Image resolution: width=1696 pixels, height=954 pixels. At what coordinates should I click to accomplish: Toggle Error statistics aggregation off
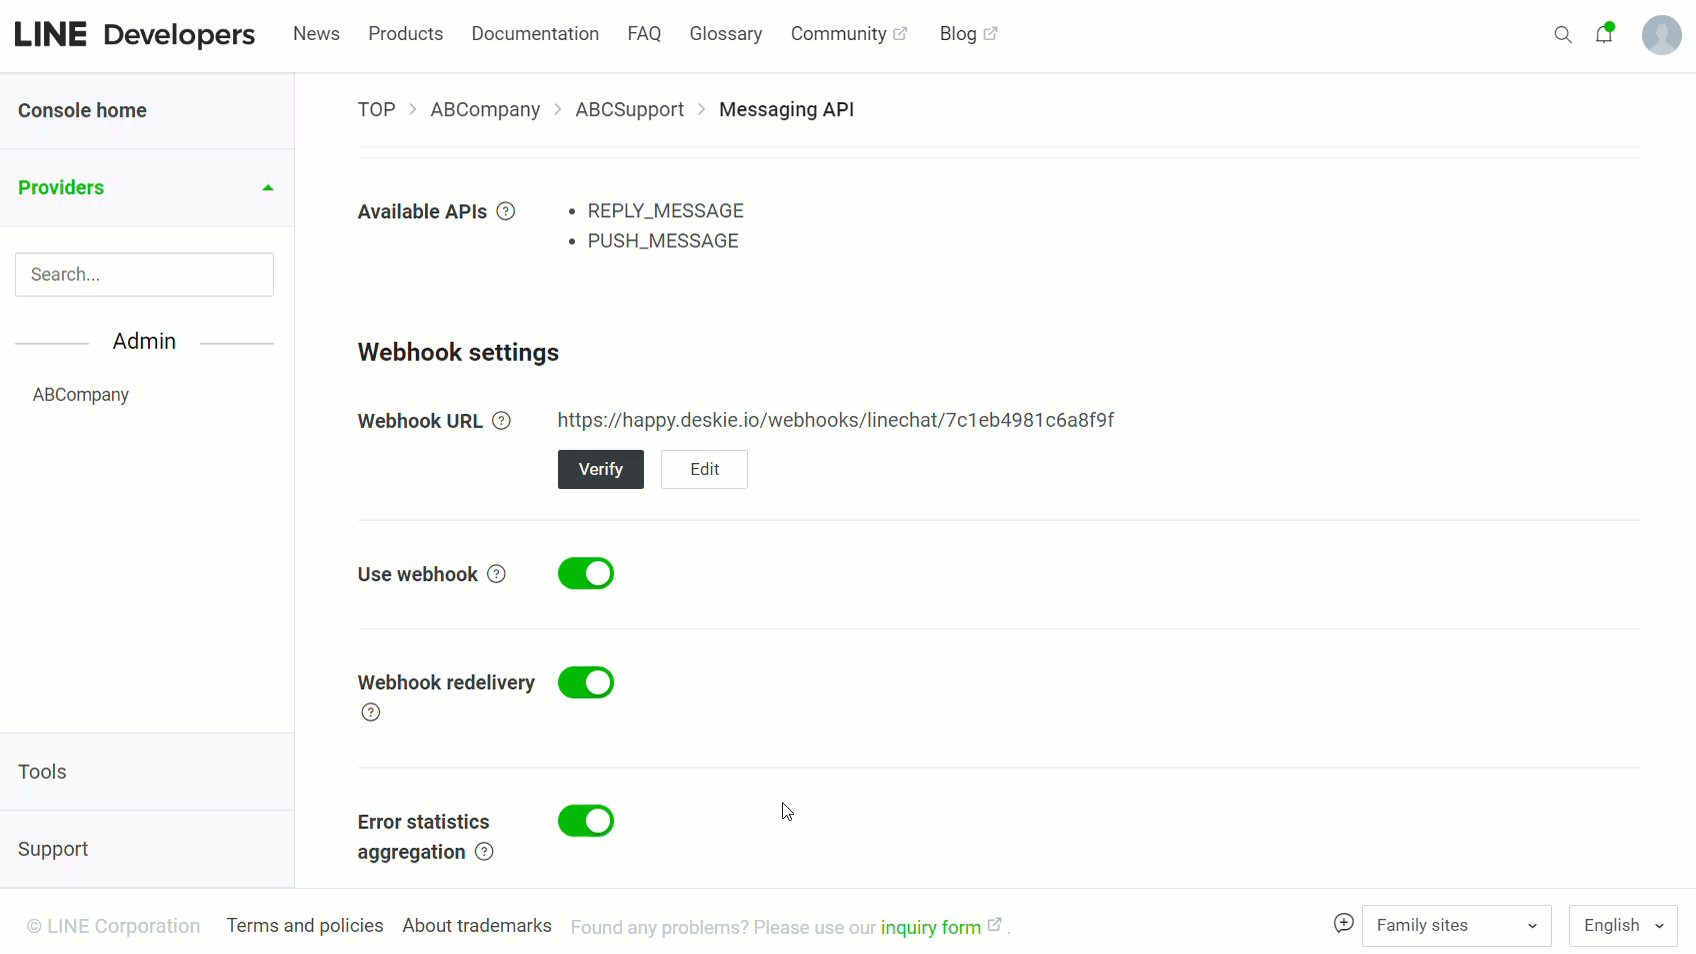586,821
